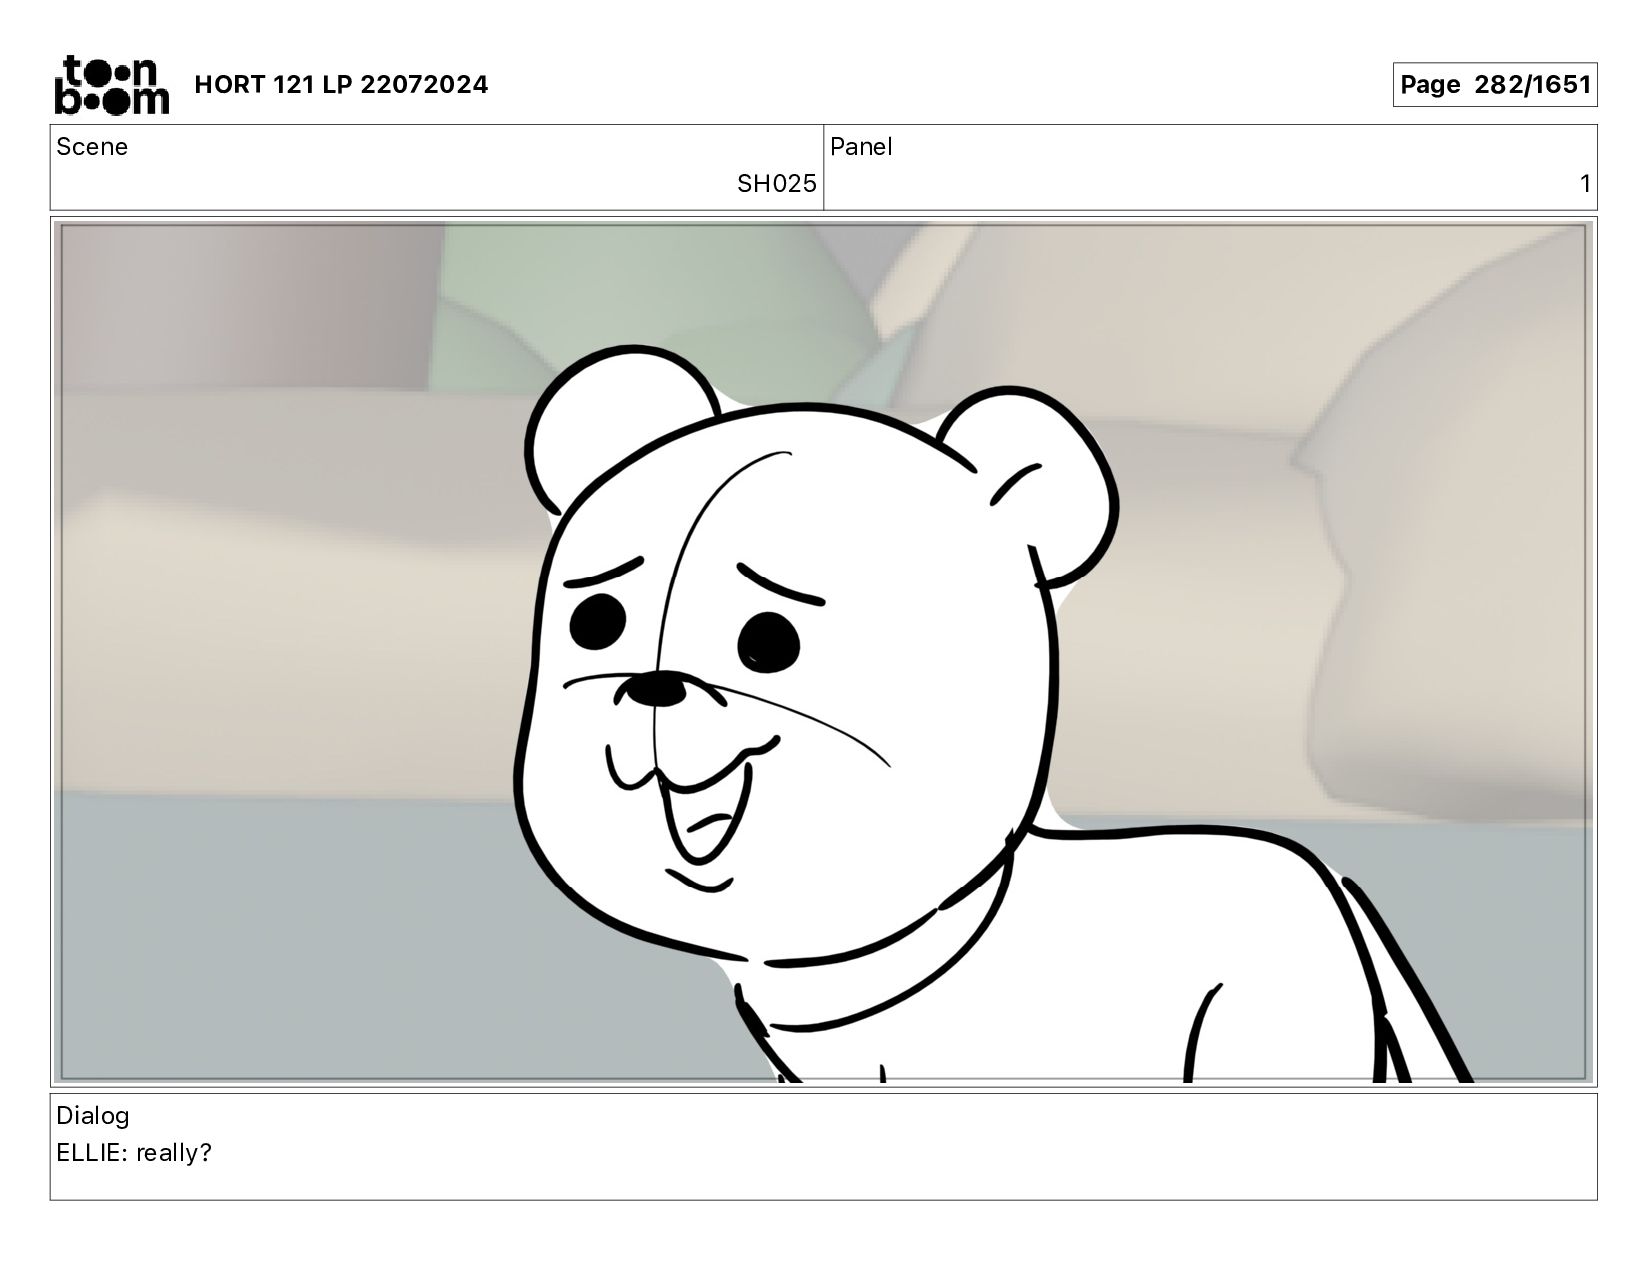This screenshot has height=1275, width=1650.
Task: Select the scene value 'SH025'
Action: tap(777, 184)
